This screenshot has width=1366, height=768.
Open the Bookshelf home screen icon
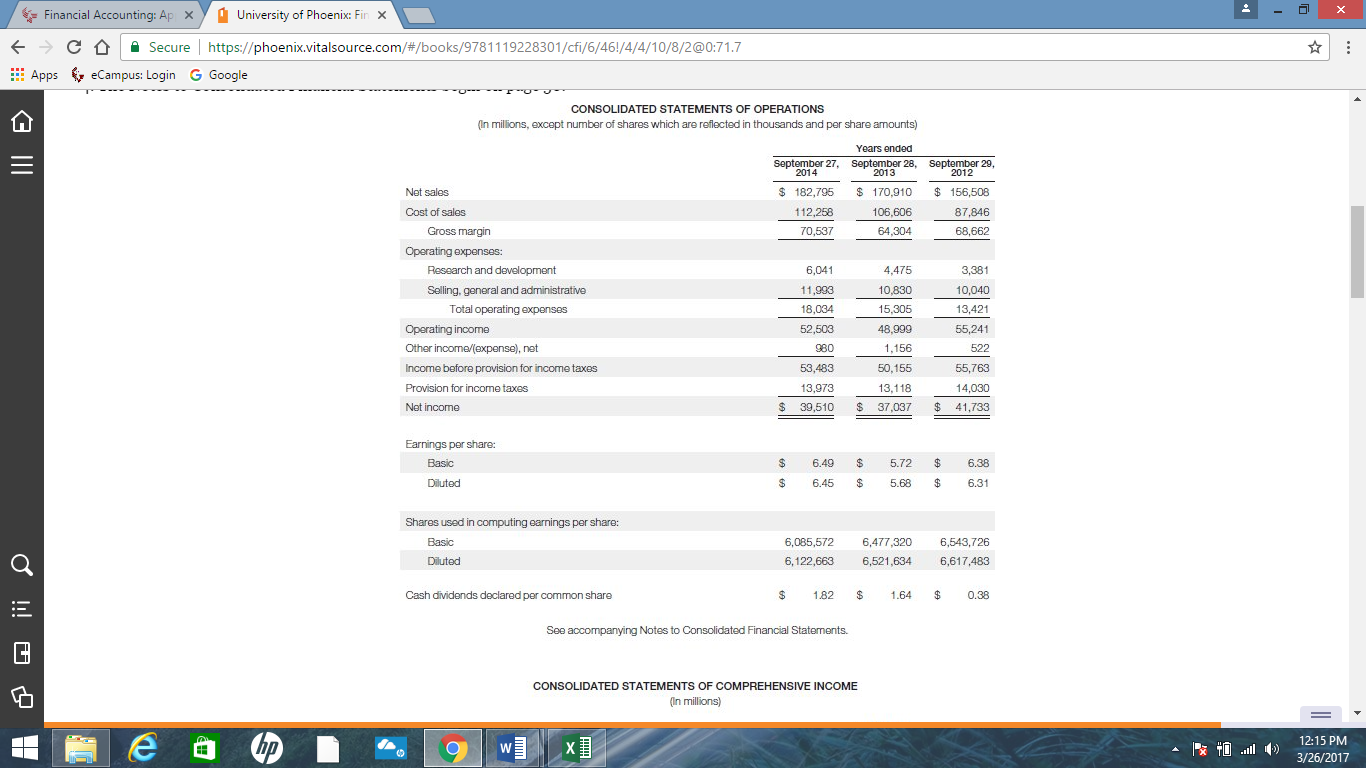pyautogui.click(x=20, y=120)
